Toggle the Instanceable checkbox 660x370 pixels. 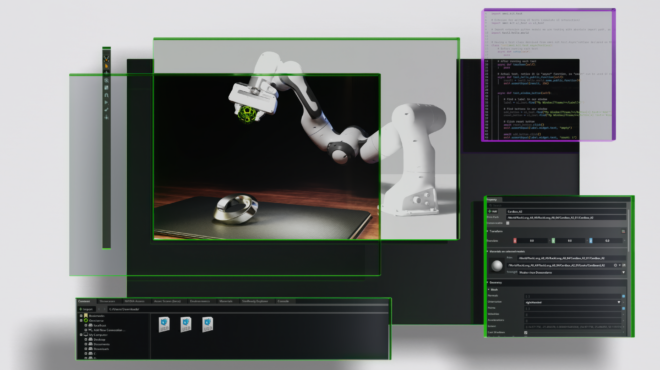508,223
